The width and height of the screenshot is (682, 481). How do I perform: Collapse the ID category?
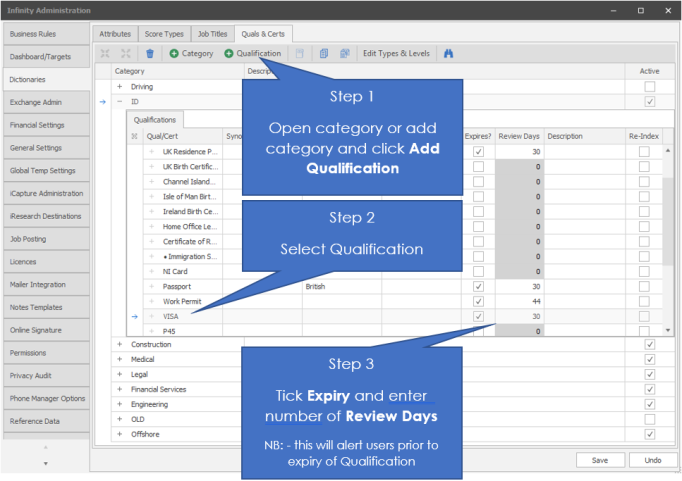coord(119,102)
